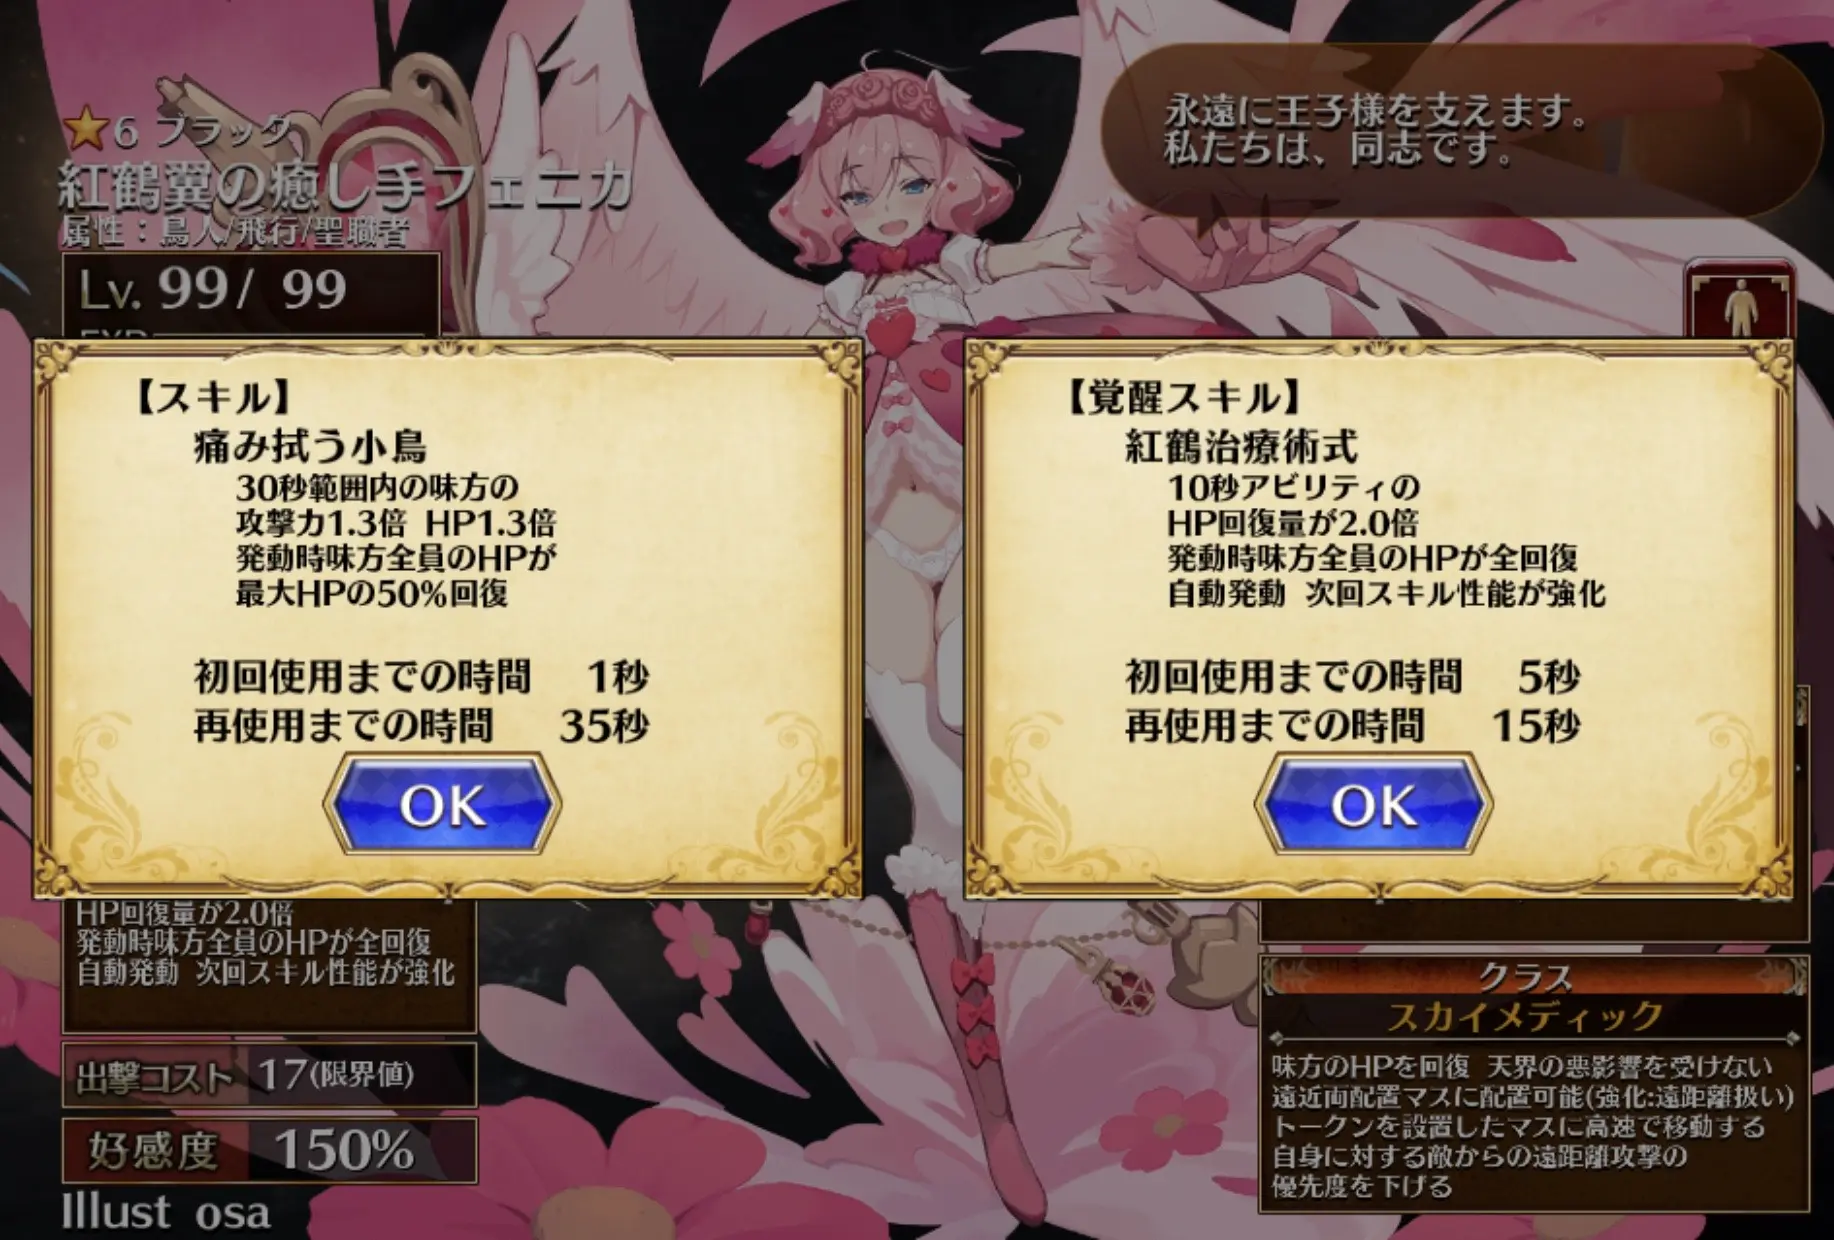Click the skill name 痛み拭う小鳥

[x=311, y=447]
